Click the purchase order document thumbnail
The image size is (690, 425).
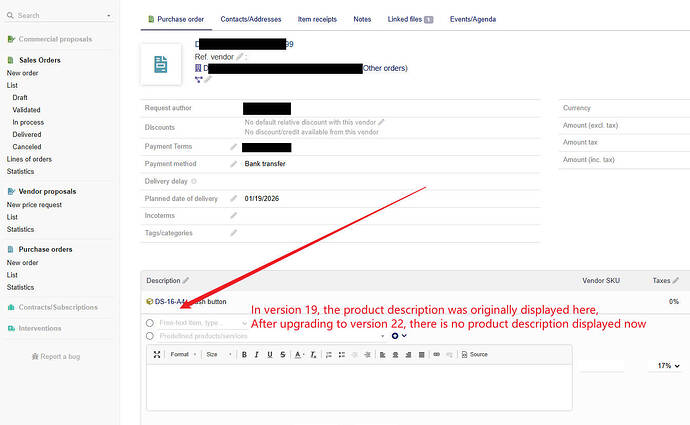161,64
